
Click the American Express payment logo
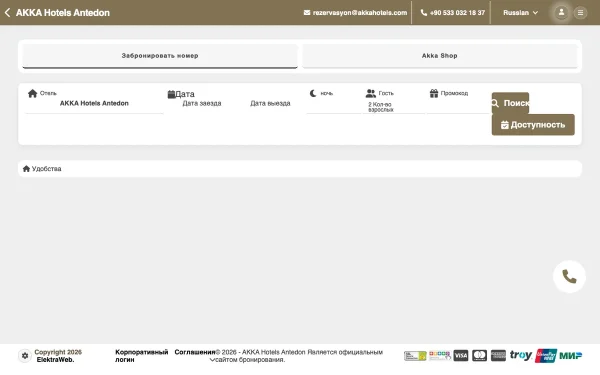(498, 355)
